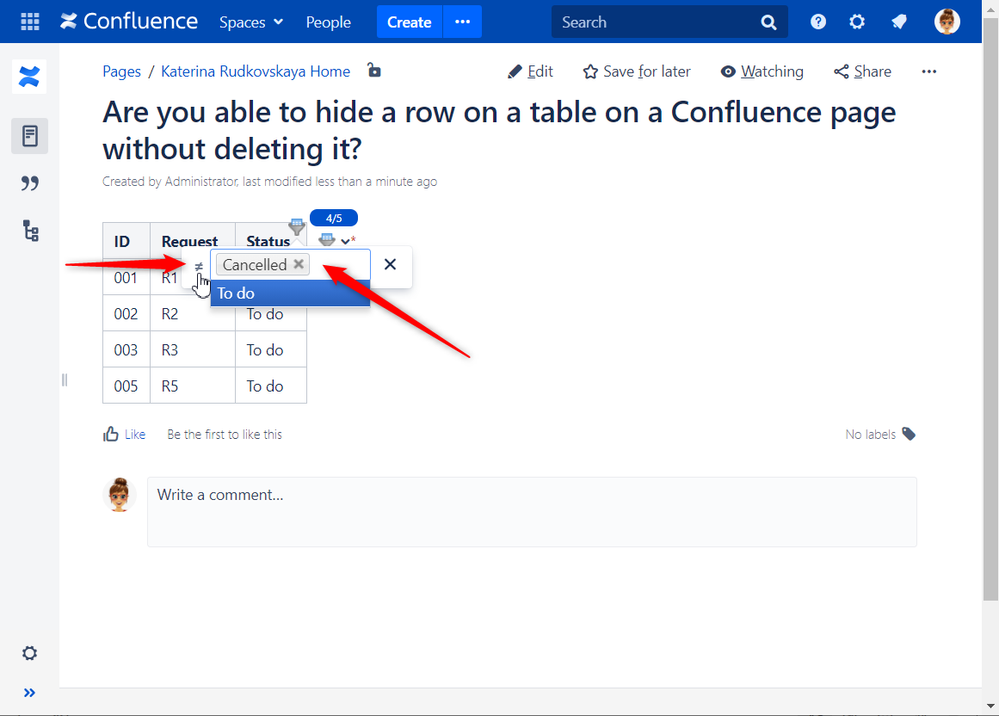Expand filter options chevron beside funnel
This screenshot has height=716, width=999.
tap(346, 241)
